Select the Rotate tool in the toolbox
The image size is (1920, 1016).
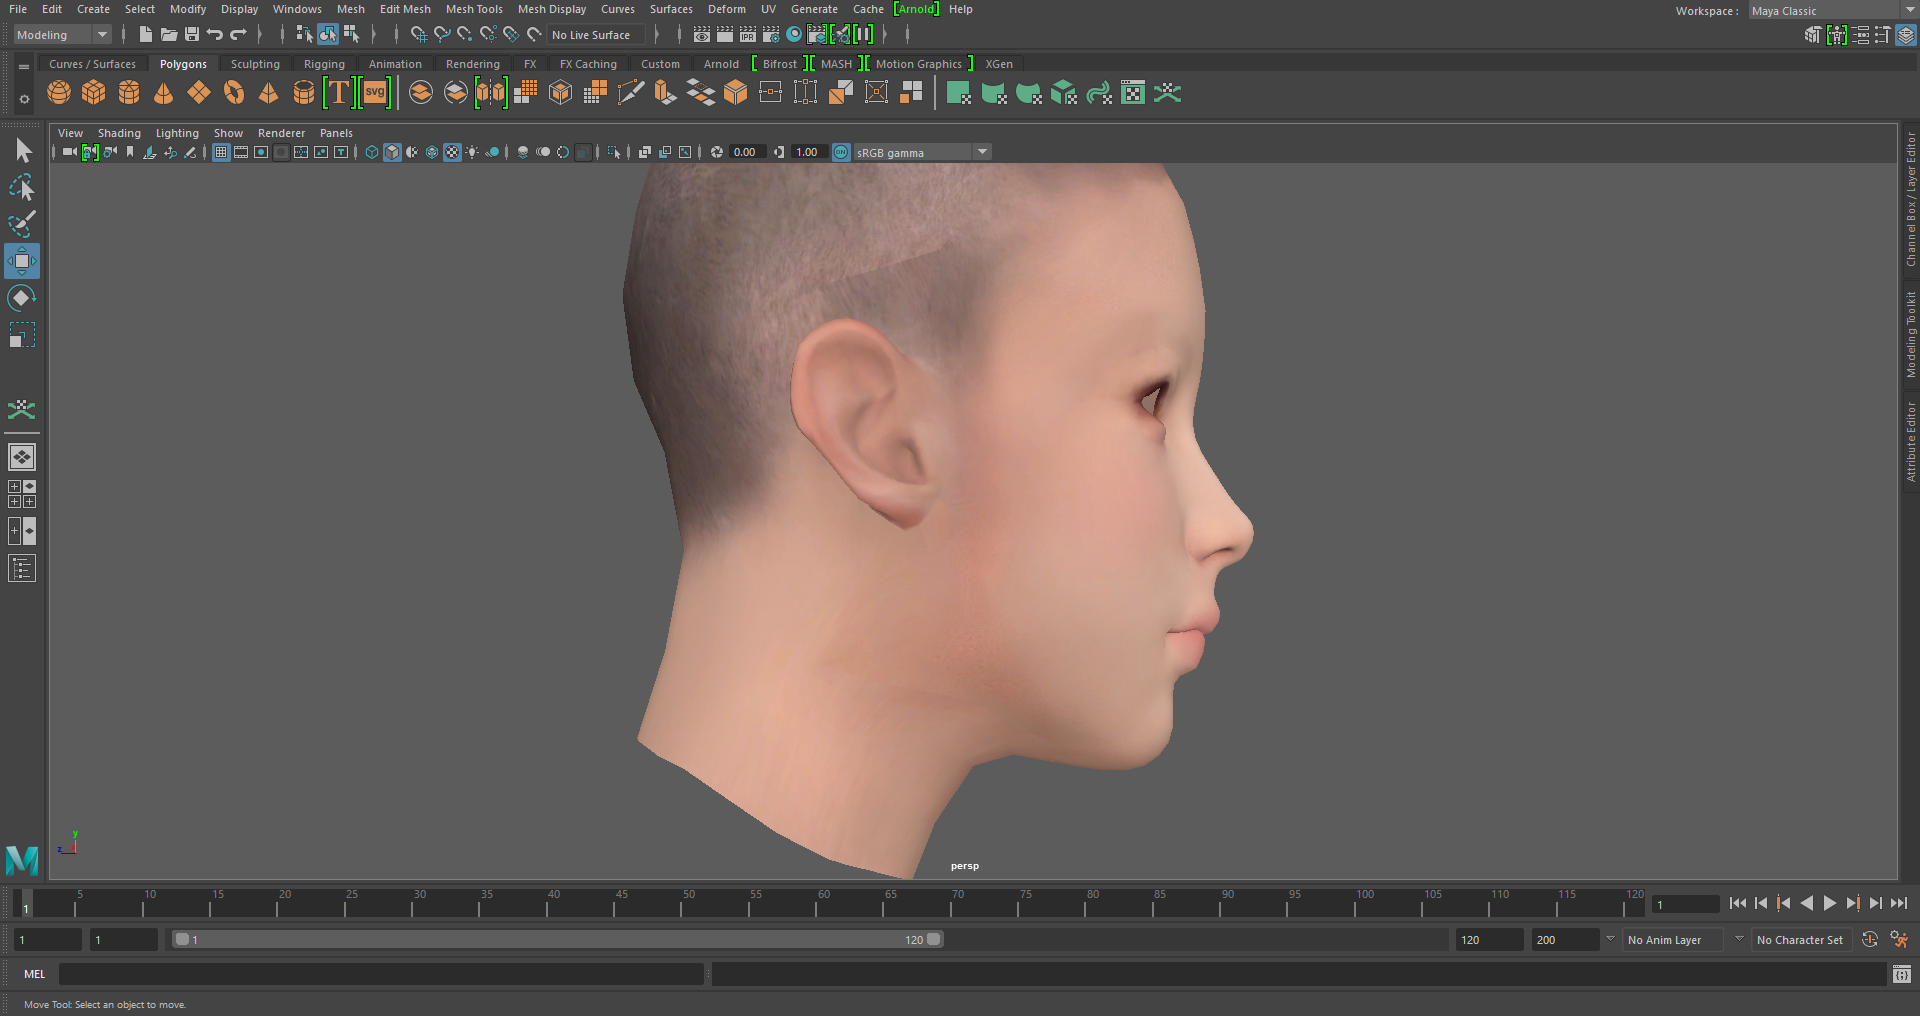[22, 298]
